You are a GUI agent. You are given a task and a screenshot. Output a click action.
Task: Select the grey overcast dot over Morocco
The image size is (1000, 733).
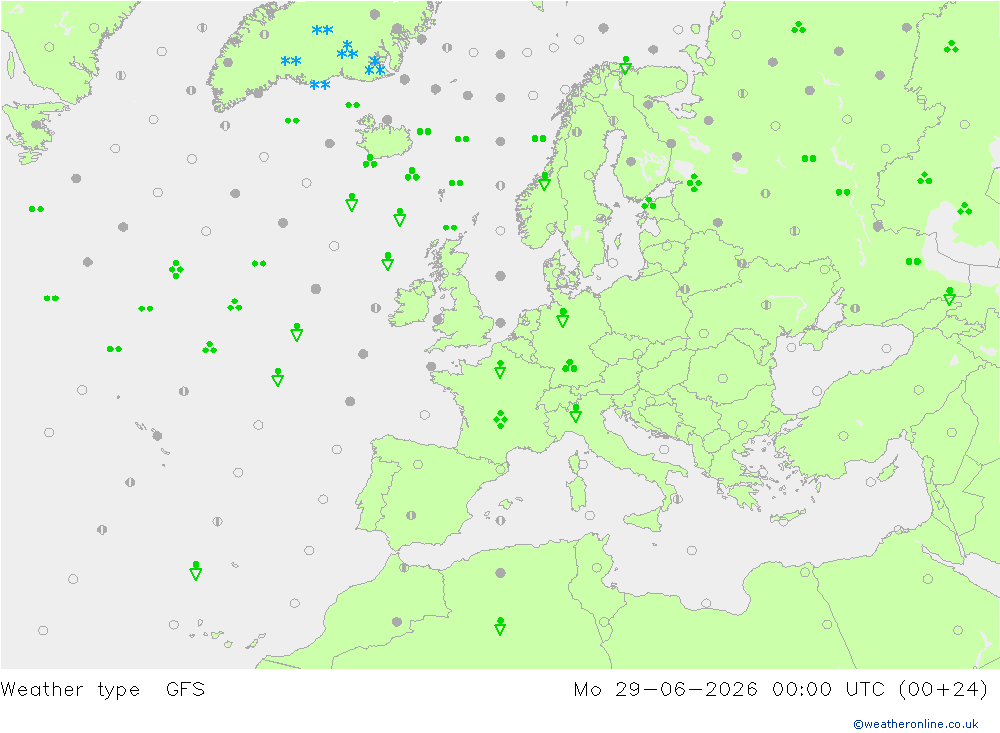click(x=397, y=621)
